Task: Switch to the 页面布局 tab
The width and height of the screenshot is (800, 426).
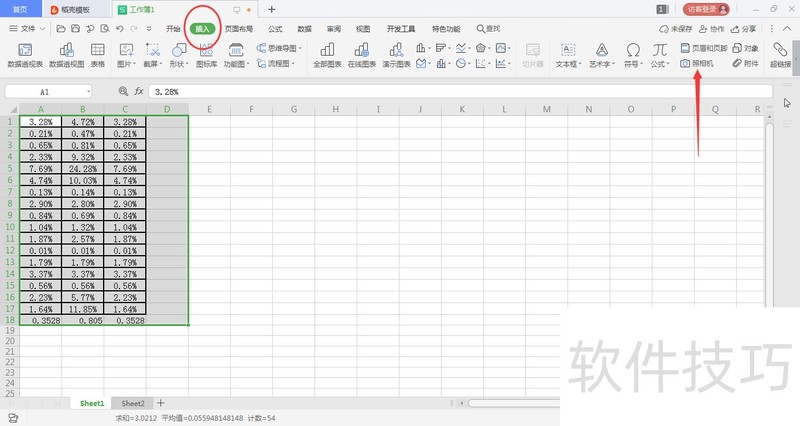Action: (239, 29)
